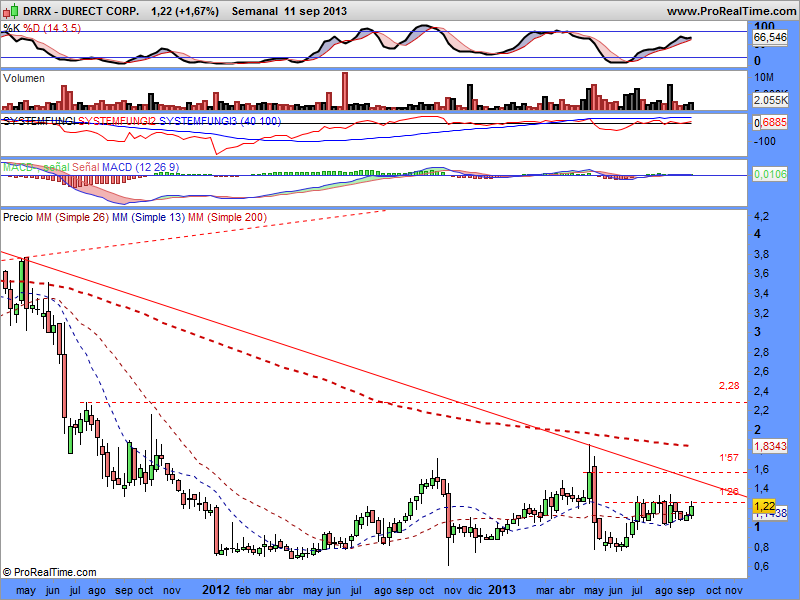
Task: Open the www.ProRealTime.com link
Action: point(731,11)
